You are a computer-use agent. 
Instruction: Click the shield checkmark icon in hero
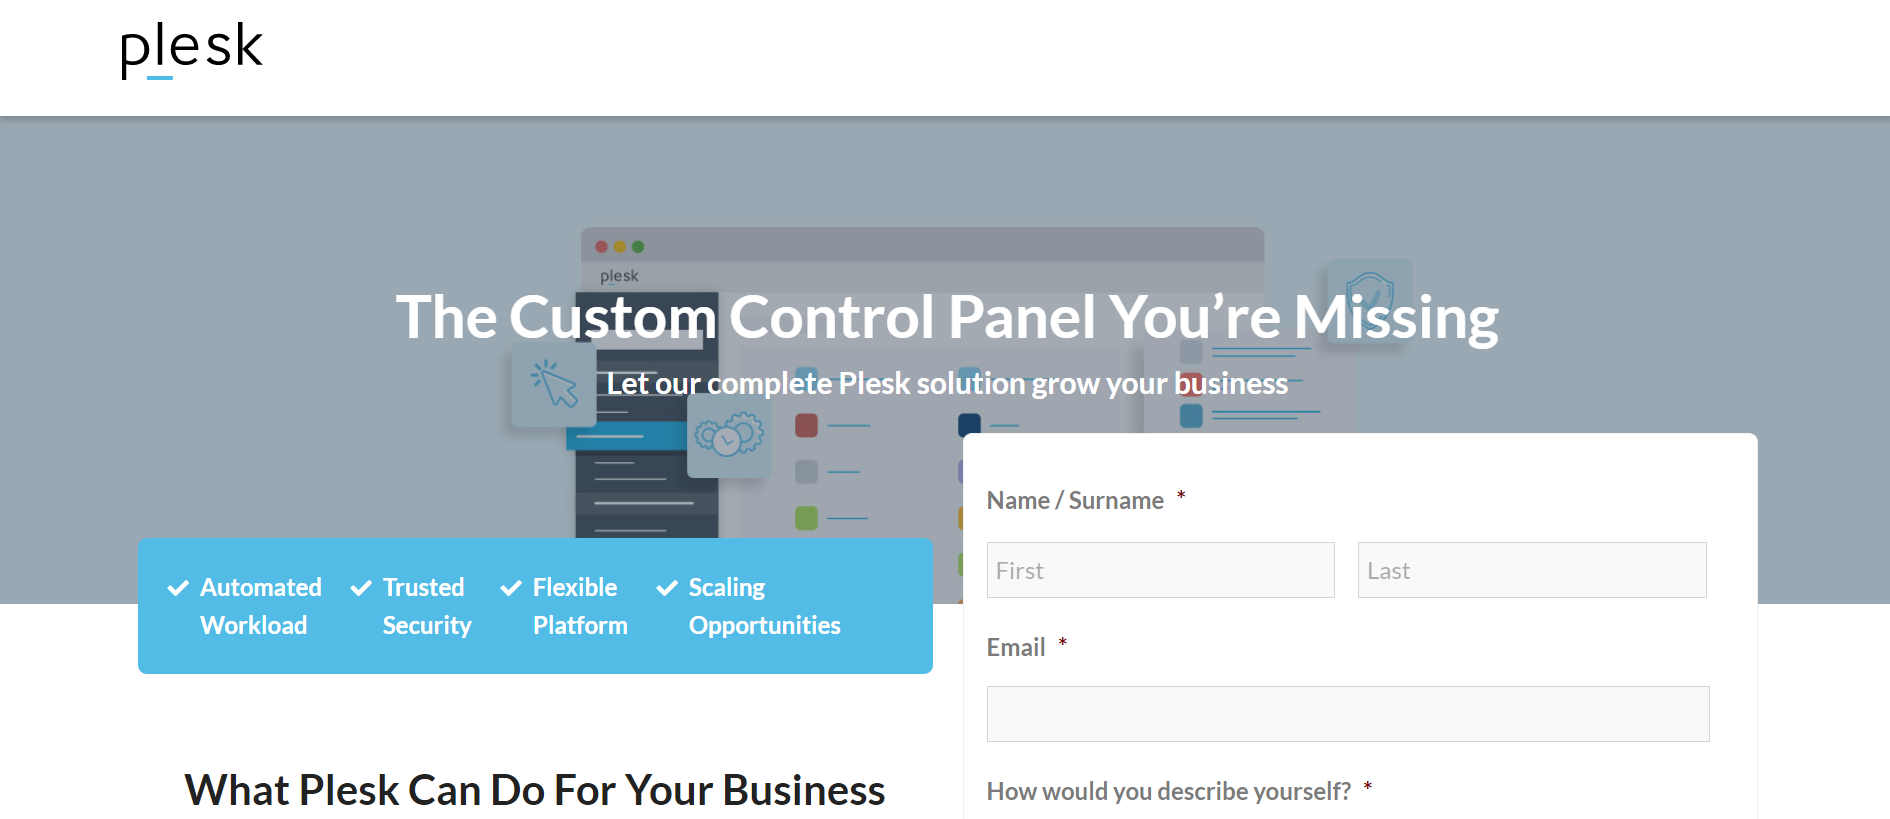click(1370, 296)
